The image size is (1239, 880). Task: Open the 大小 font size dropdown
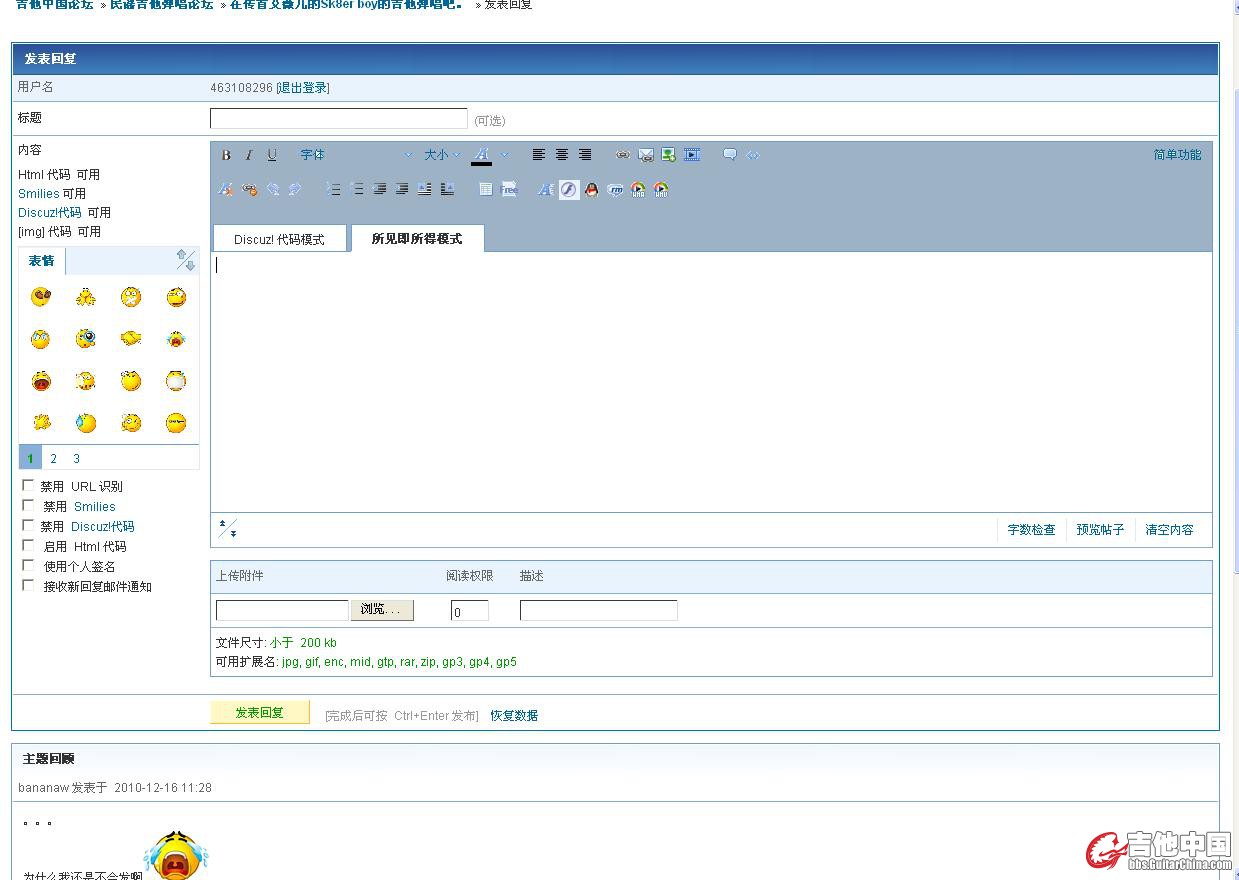pos(441,155)
